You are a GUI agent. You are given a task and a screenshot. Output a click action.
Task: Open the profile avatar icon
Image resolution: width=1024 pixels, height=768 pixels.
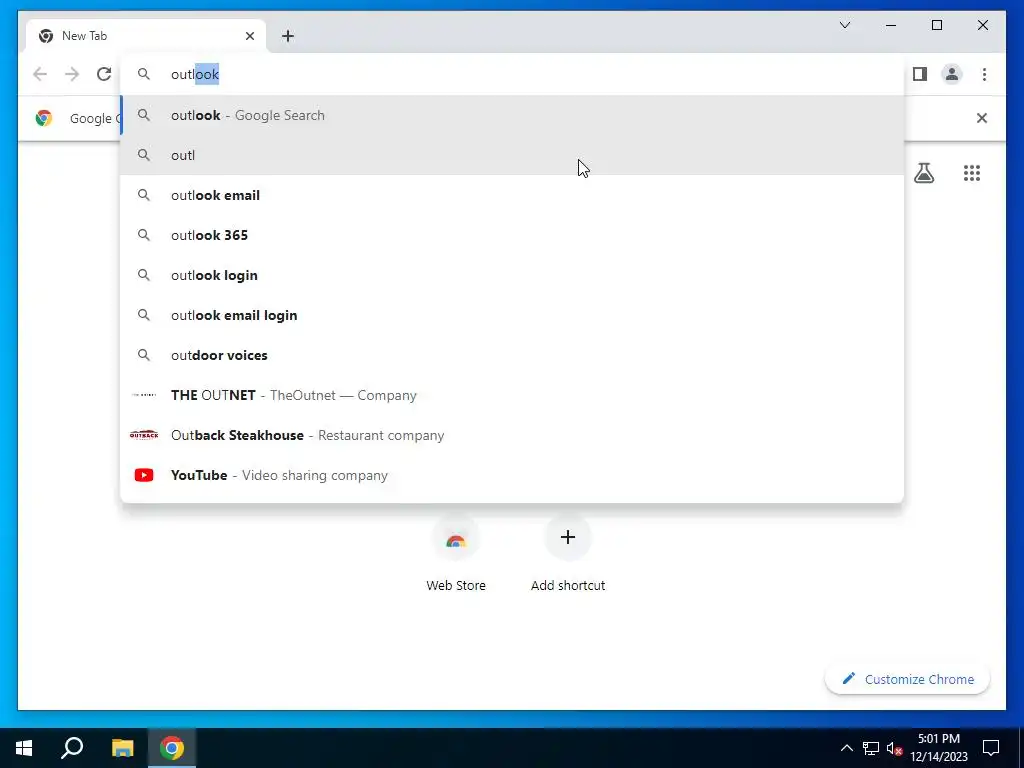click(x=952, y=74)
